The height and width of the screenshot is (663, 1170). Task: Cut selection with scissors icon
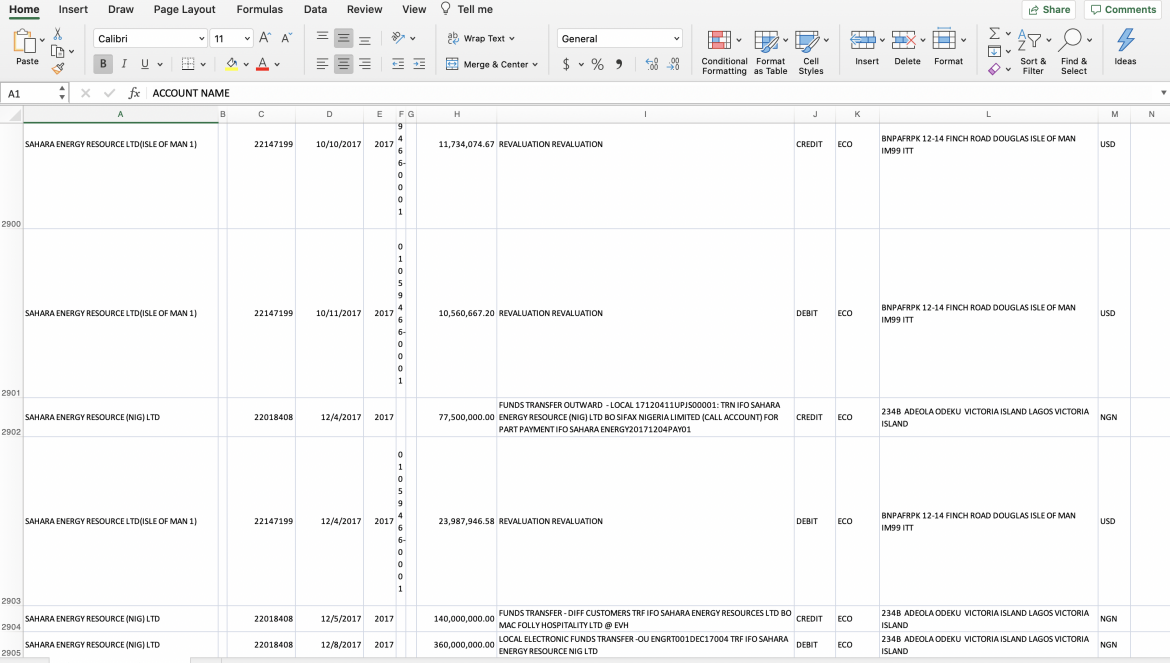57,34
